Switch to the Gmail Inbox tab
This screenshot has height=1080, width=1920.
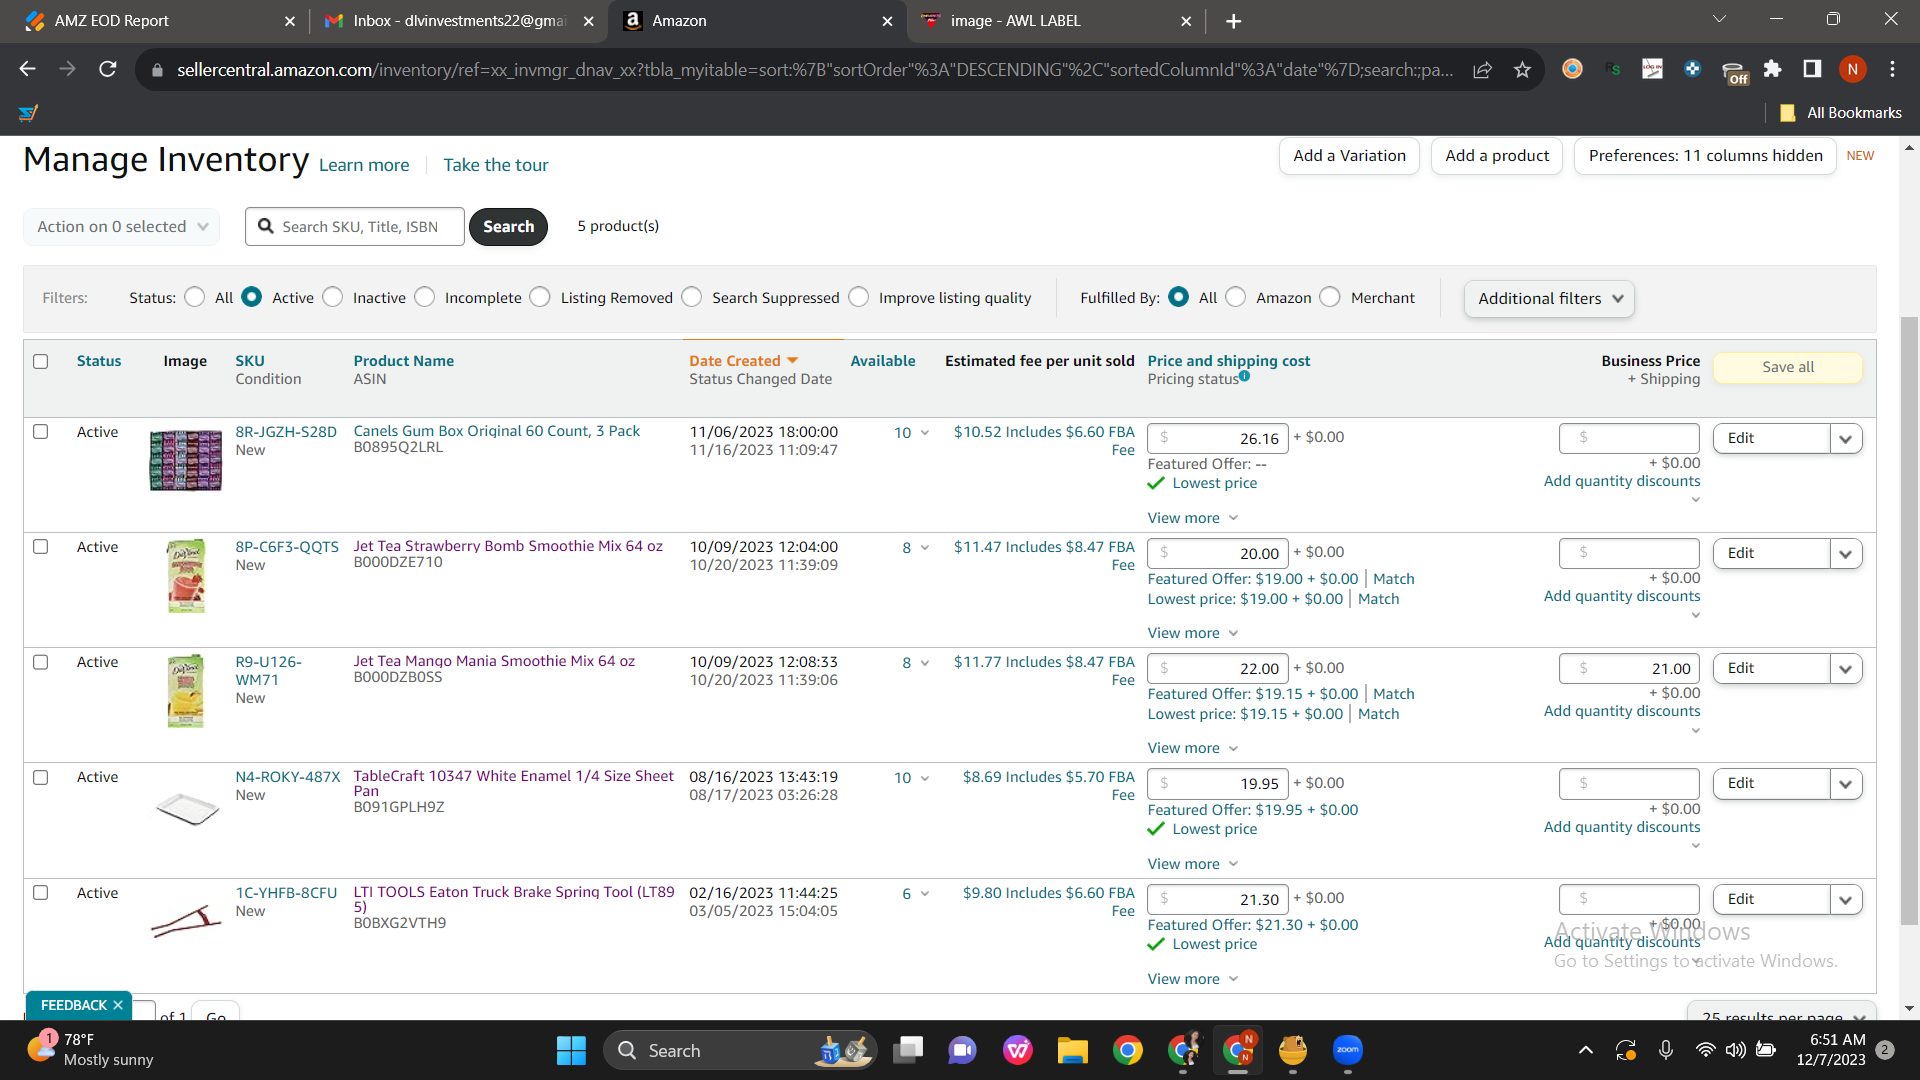tap(460, 21)
